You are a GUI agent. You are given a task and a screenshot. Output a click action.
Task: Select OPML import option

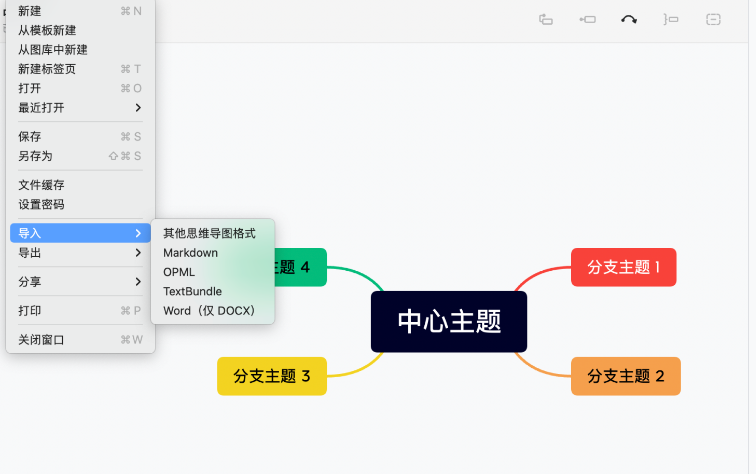tap(179, 272)
